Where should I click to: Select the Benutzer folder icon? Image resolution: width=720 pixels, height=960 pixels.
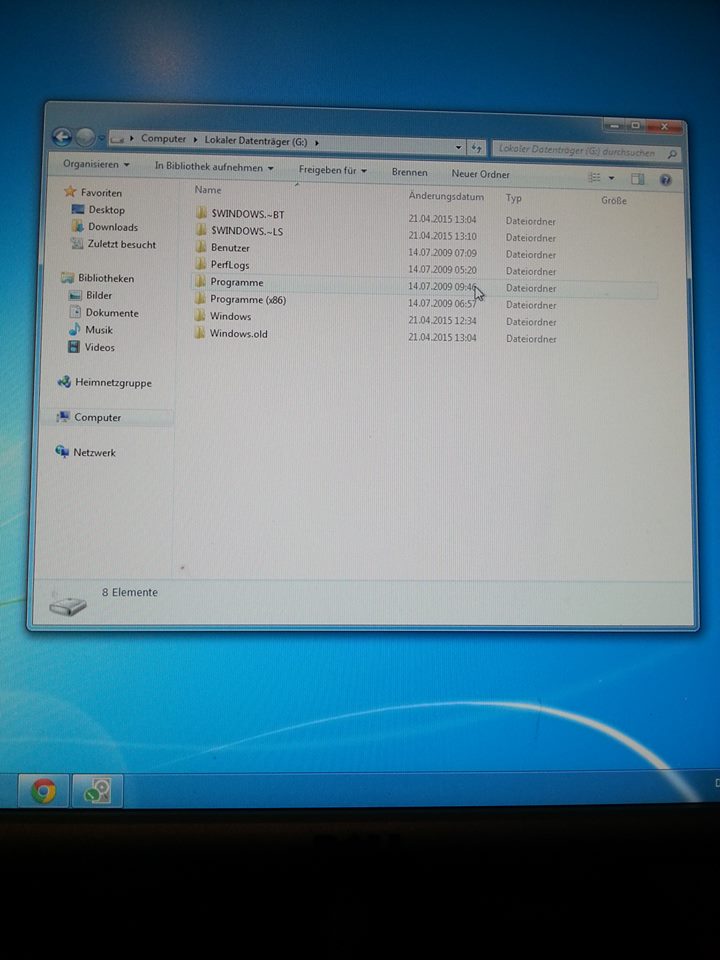pos(200,247)
